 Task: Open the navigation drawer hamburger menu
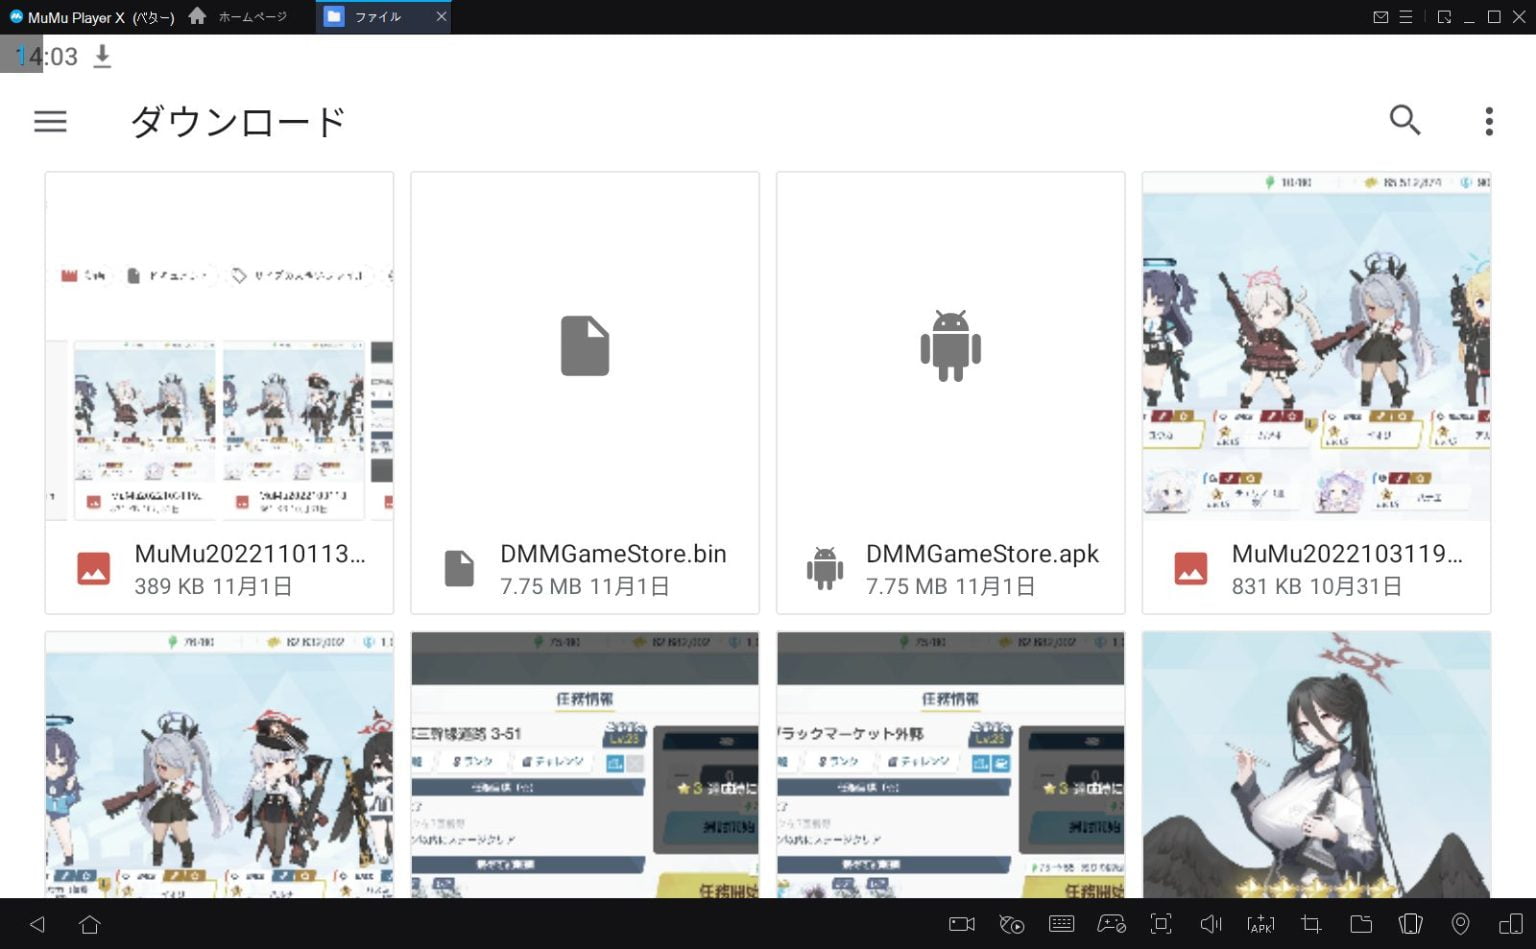pos(50,121)
